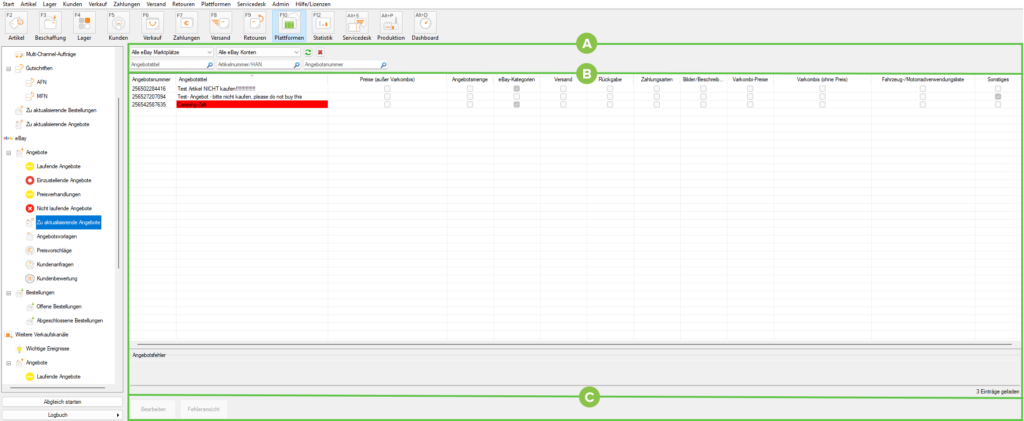
Task: Check eBay-Kategorien box for first listing
Action: (x=516, y=89)
